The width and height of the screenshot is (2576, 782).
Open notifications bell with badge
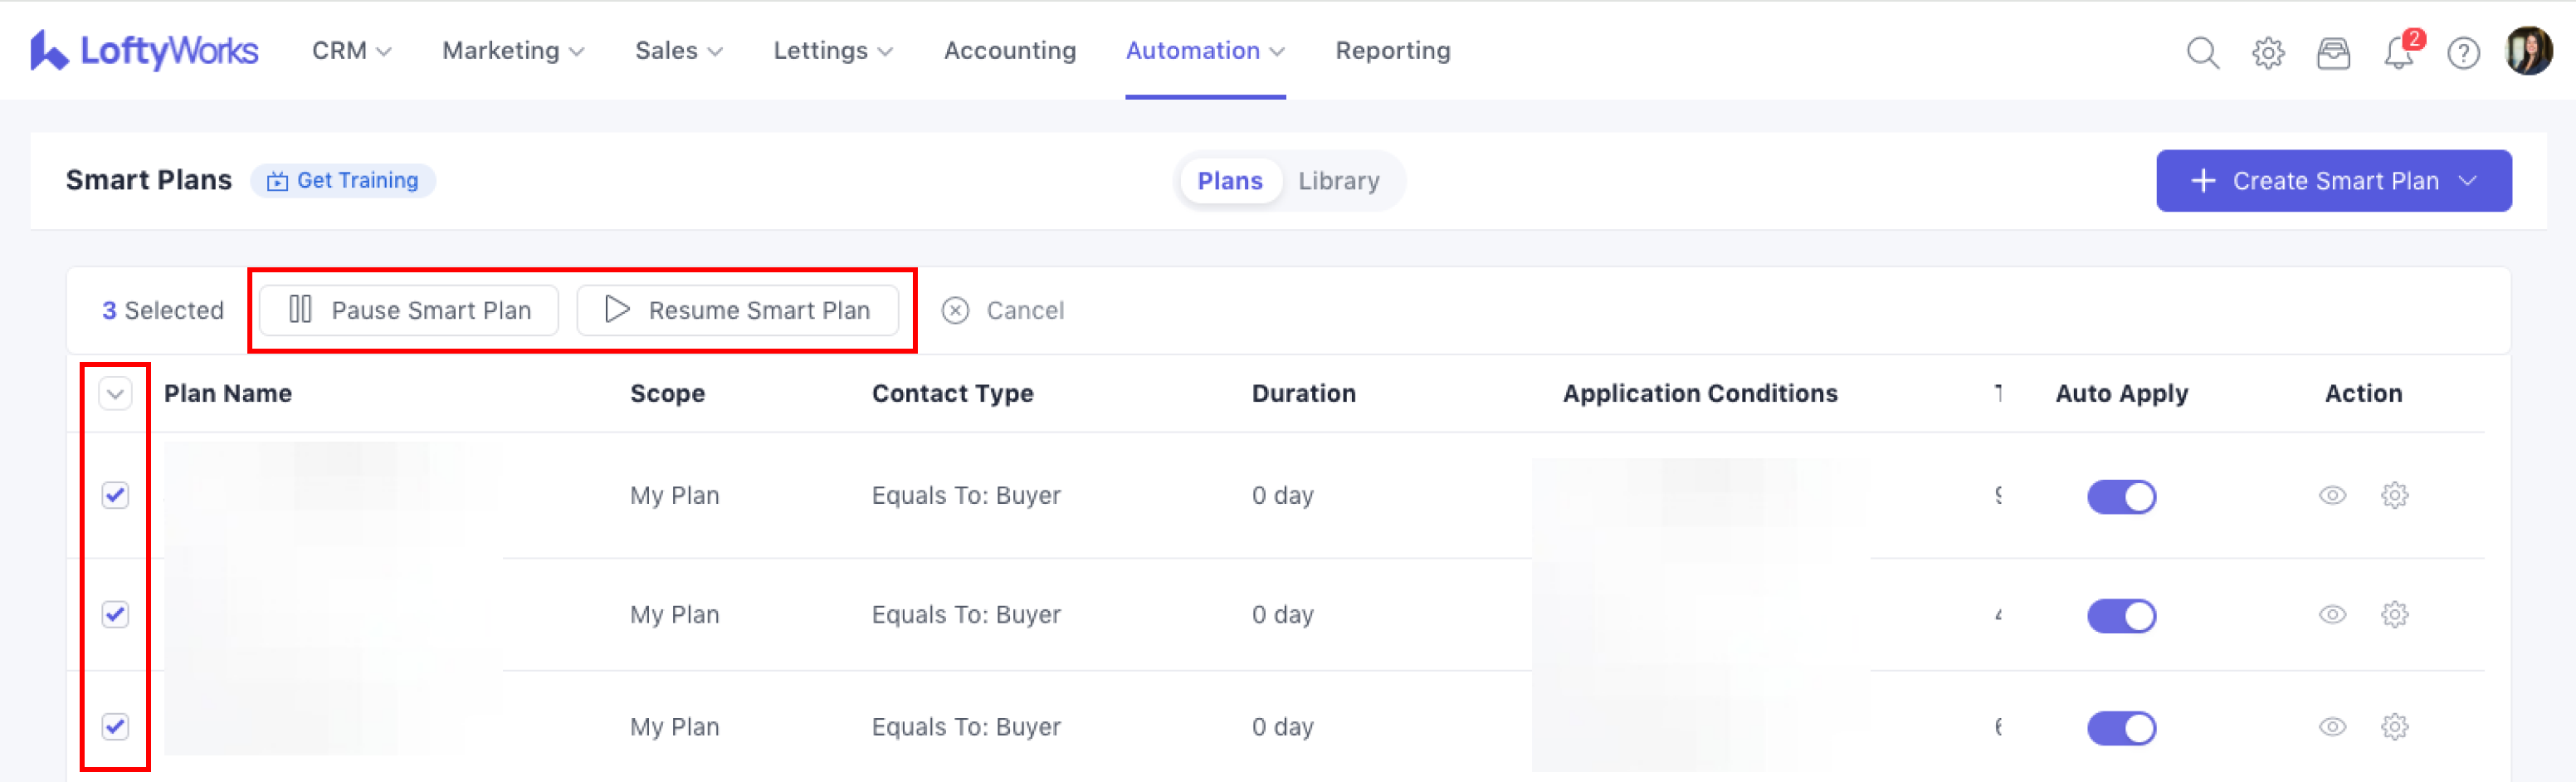pyautogui.click(x=2398, y=52)
